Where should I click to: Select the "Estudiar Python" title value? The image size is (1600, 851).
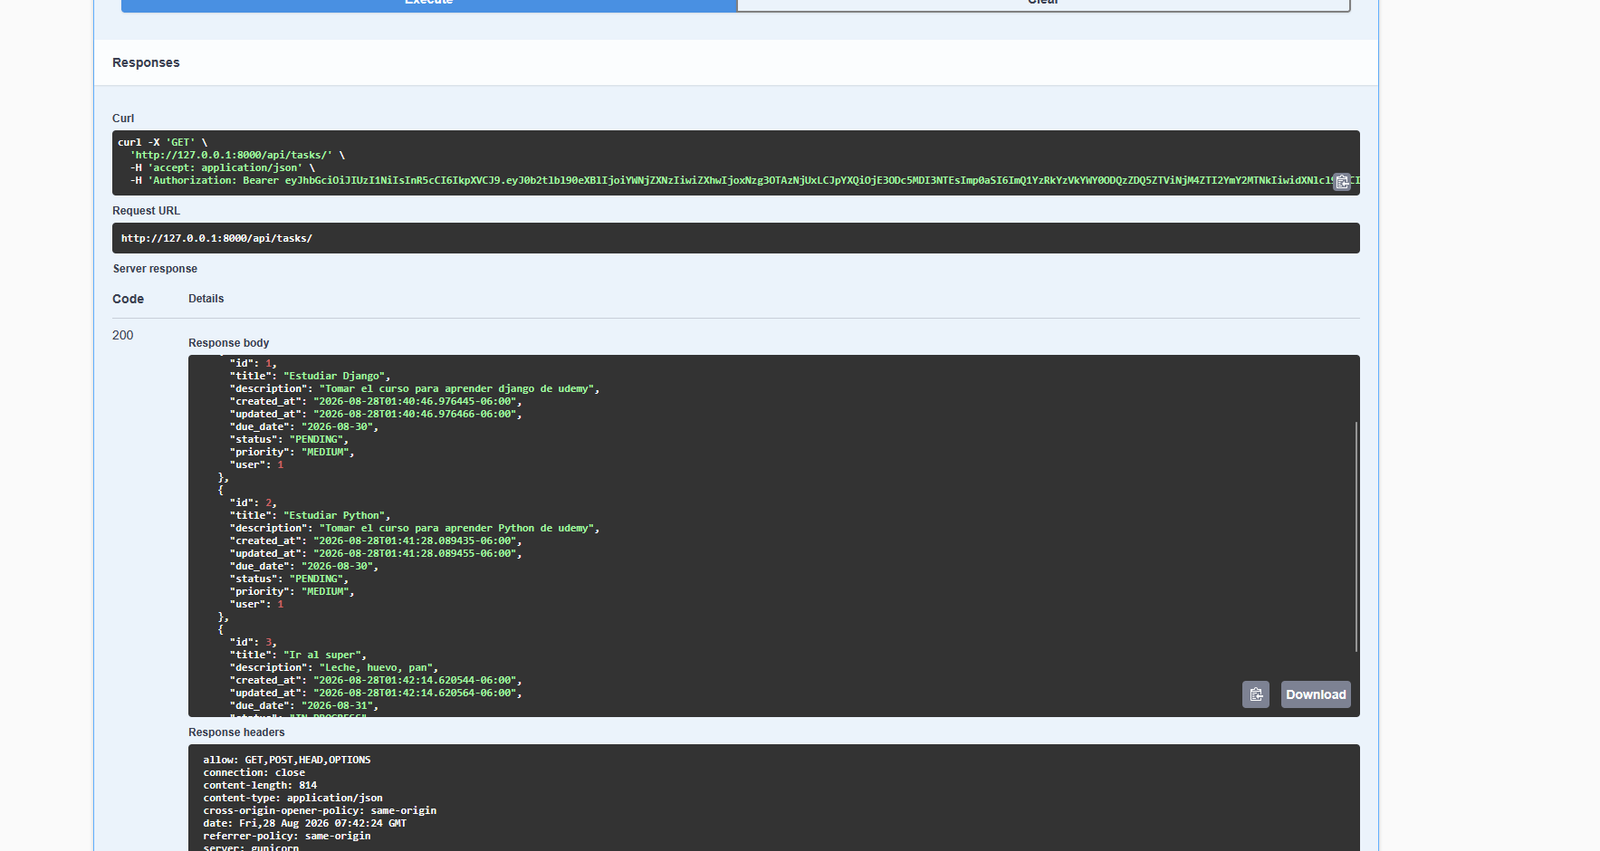334,515
